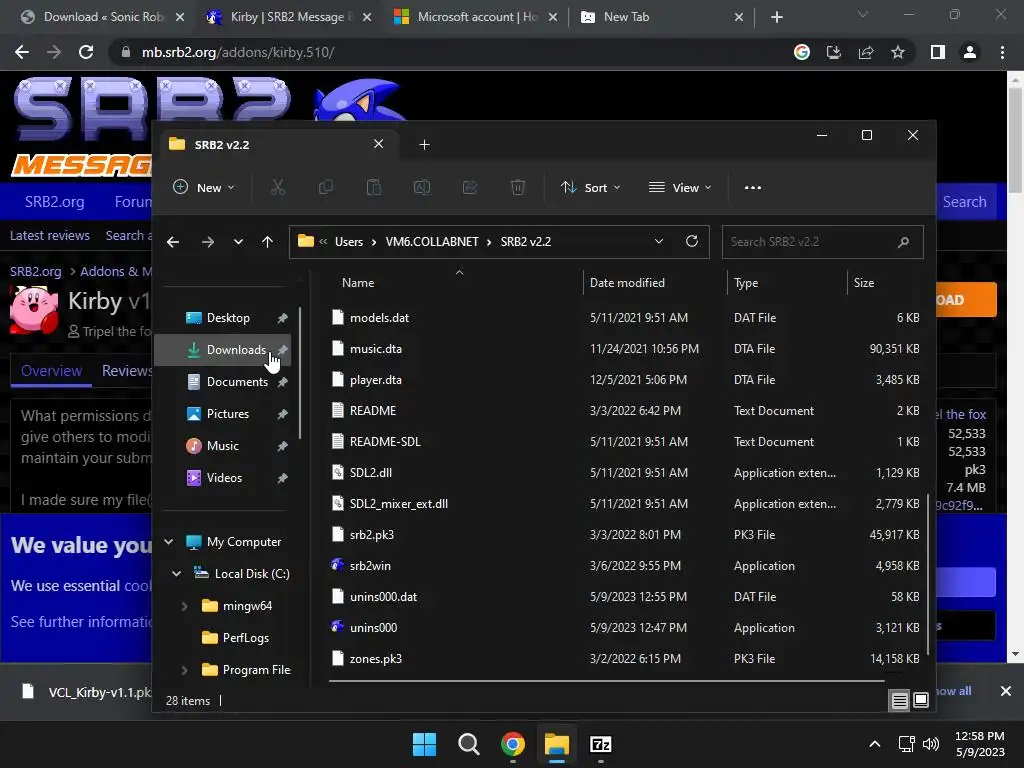Click SRB2.org breadcrumb link

pyautogui.click(x=35, y=271)
